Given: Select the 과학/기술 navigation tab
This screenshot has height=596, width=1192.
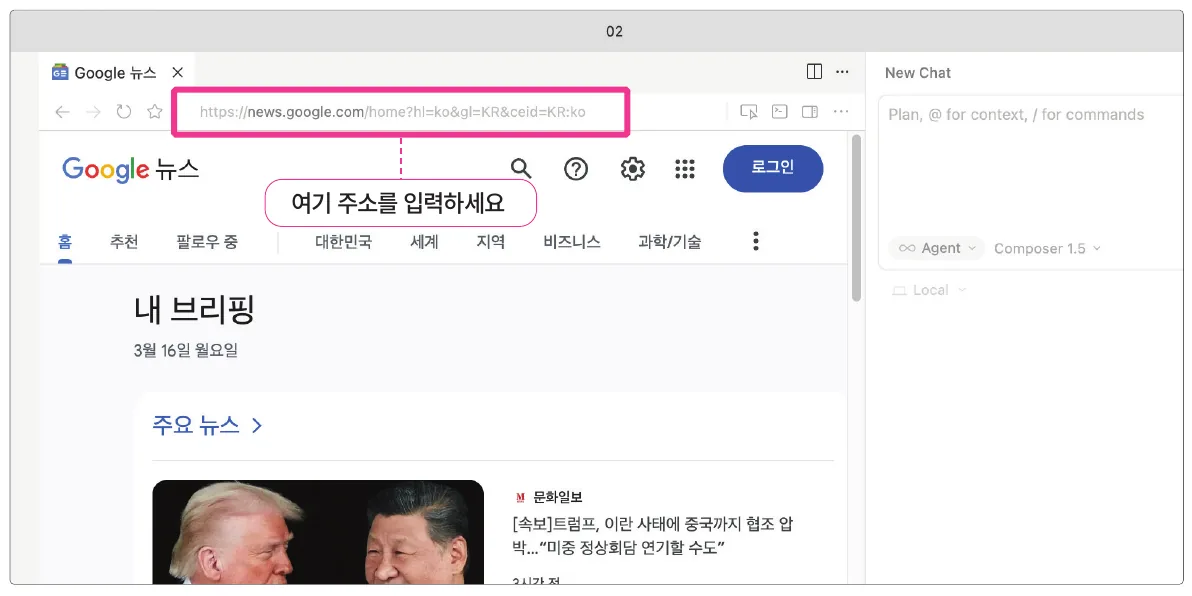Looking at the screenshot, I should [x=670, y=243].
